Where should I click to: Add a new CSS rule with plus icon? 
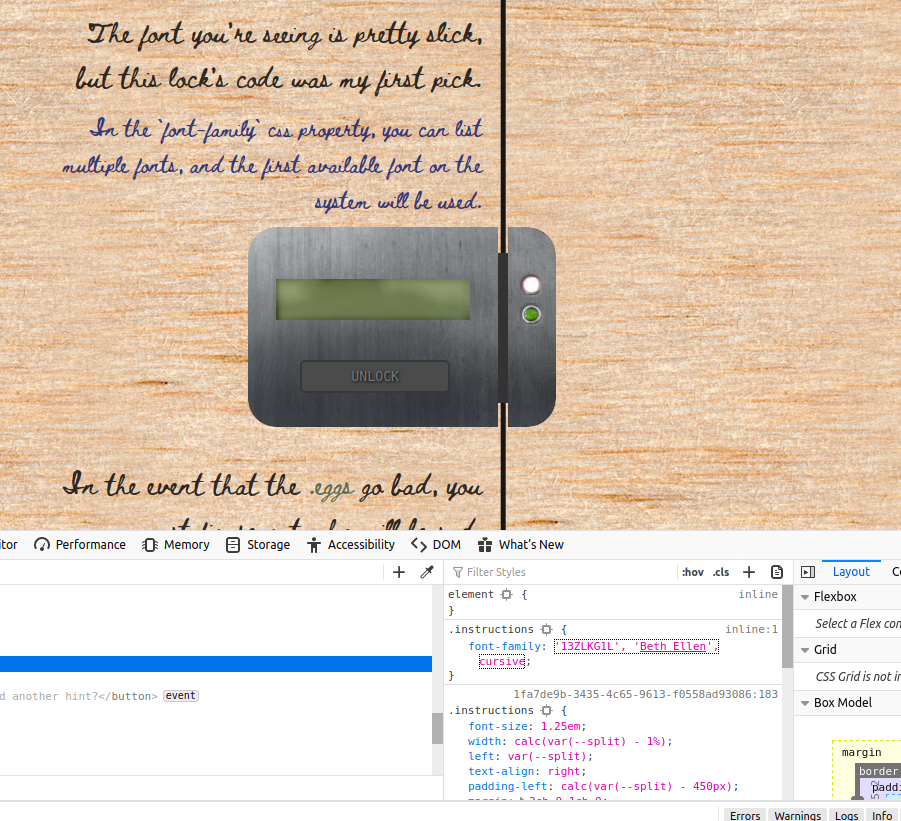tap(749, 572)
